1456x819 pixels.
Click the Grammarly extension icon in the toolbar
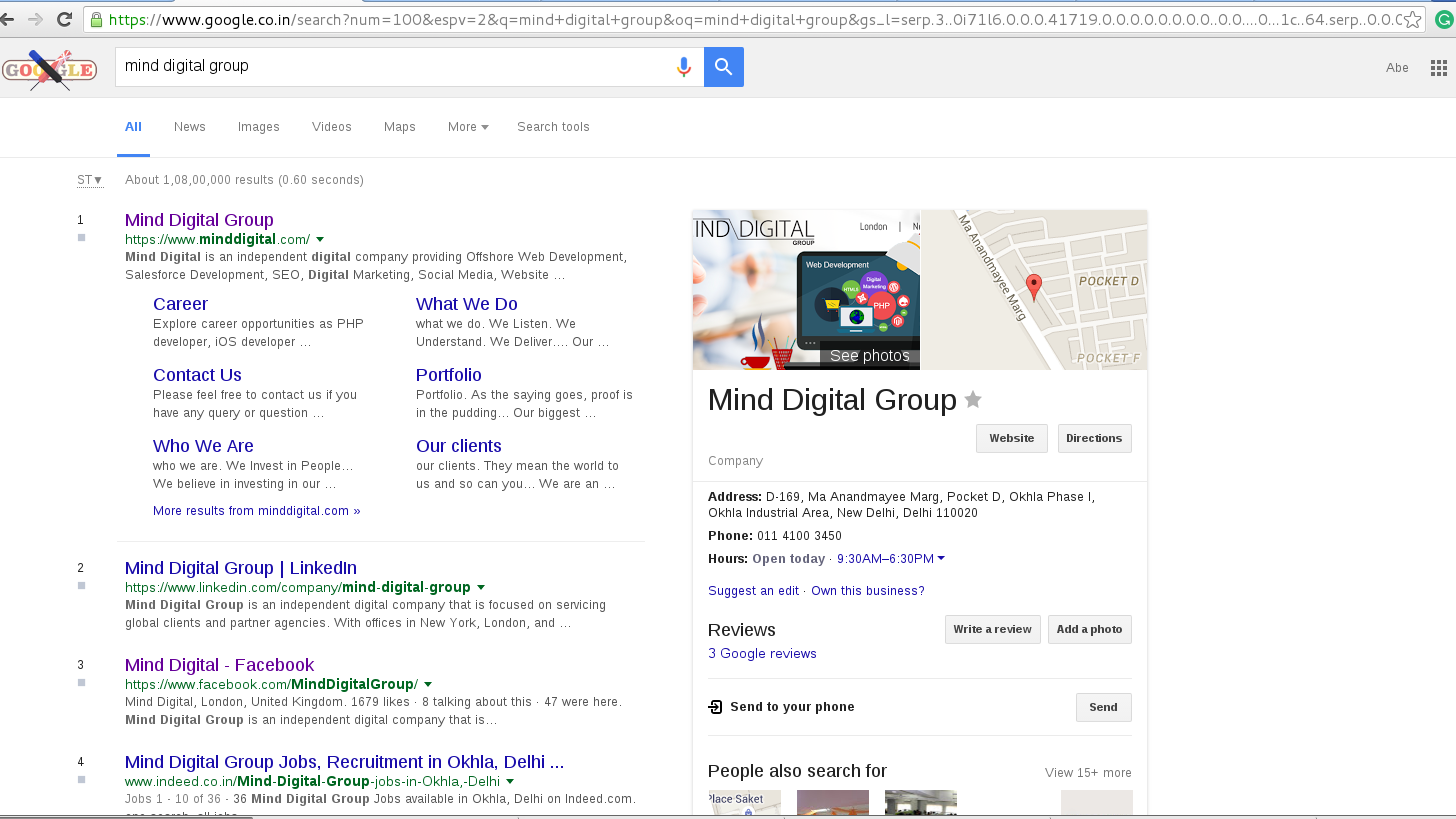pos(1444,19)
